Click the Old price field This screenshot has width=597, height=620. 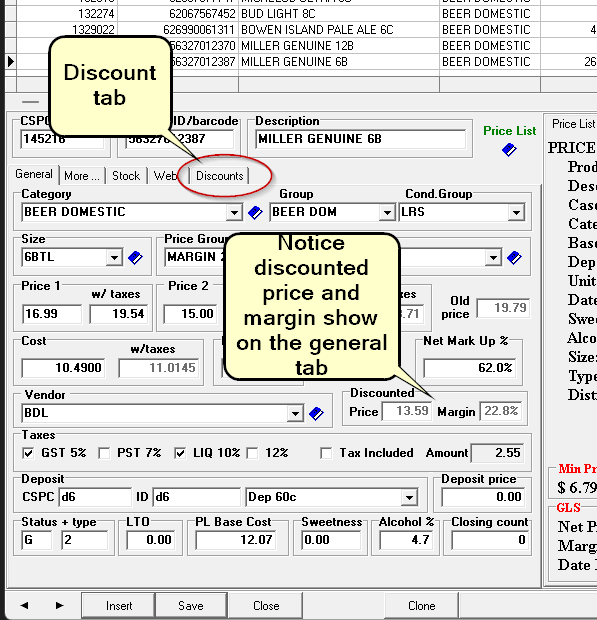[503, 308]
